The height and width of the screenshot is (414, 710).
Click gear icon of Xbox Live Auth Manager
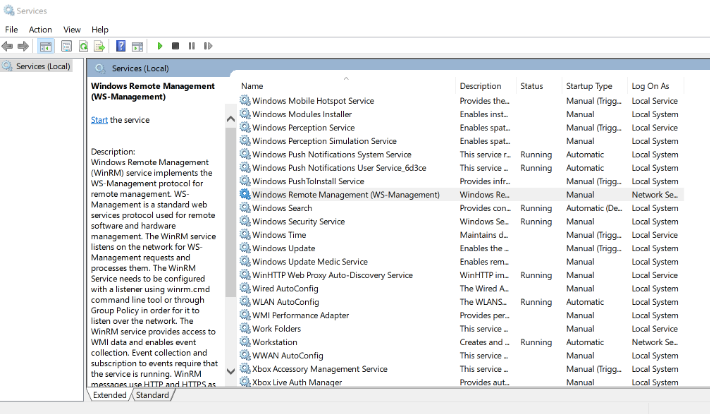(x=245, y=381)
